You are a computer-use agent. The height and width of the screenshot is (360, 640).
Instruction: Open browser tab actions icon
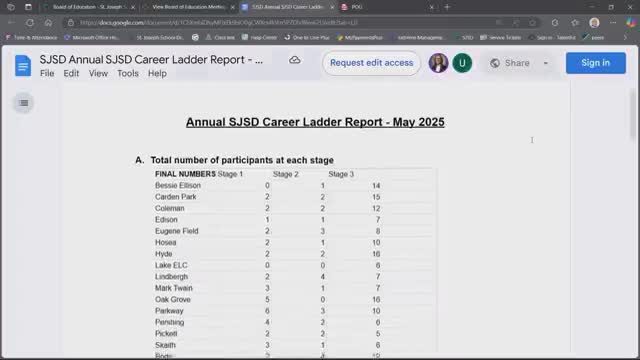tap(28, 7)
